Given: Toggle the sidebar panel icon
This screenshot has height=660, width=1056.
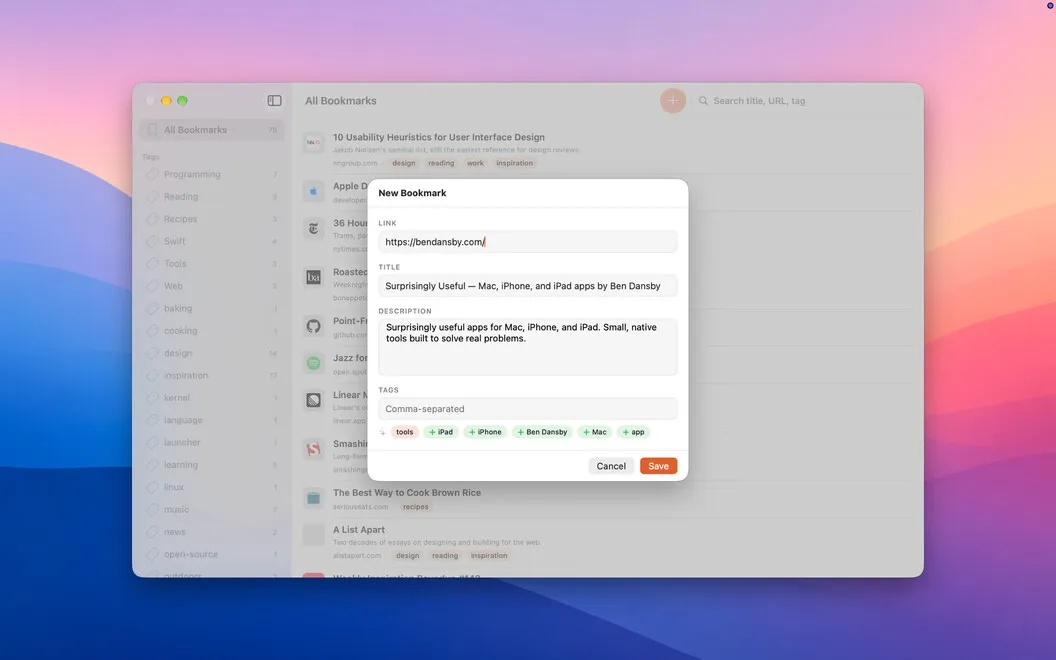Looking at the screenshot, I should click(x=274, y=100).
